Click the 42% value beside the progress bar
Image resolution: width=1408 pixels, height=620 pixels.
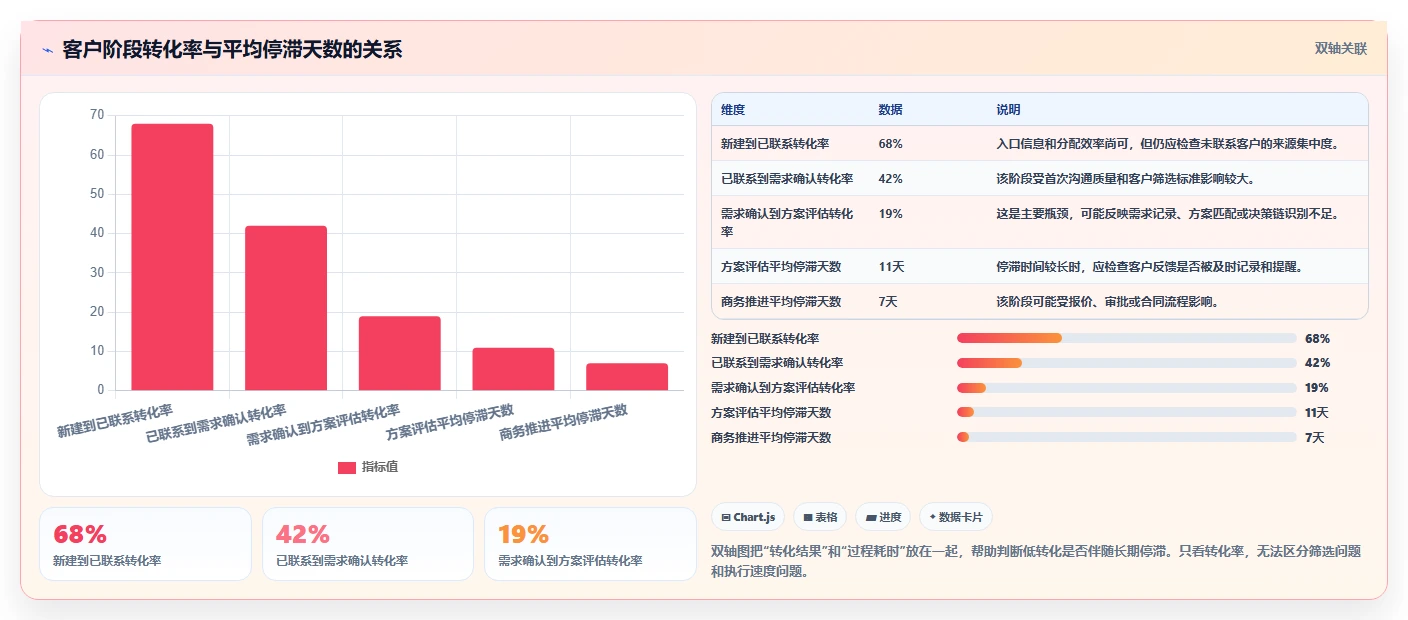coord(1317,363)
